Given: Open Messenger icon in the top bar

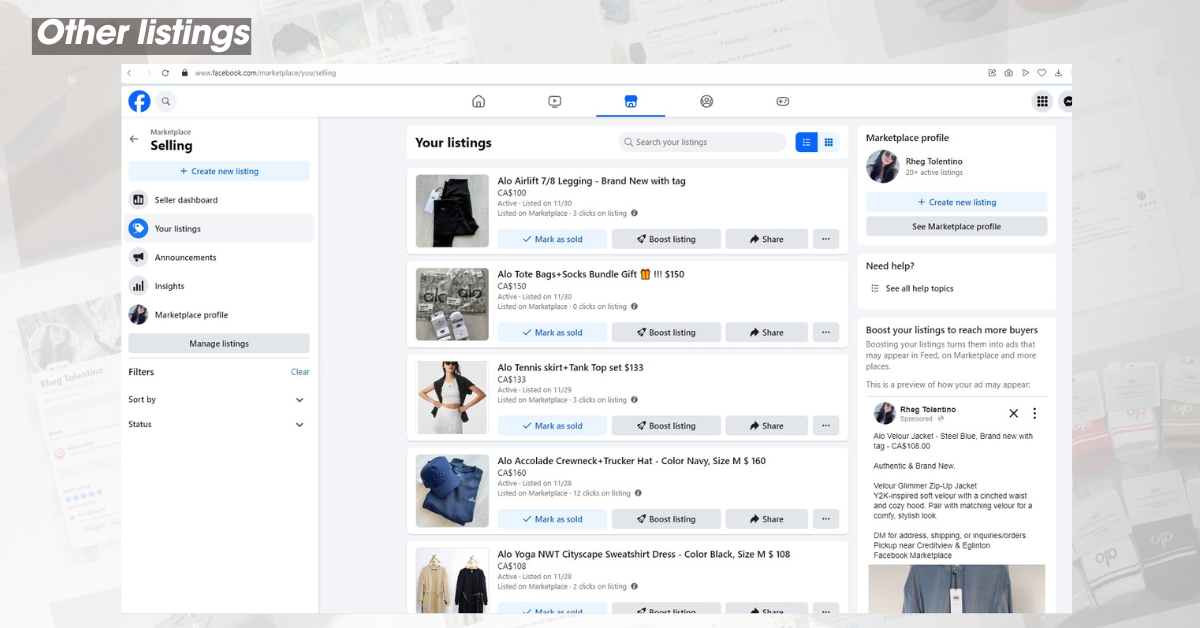Looking at the screenshot, I should [1067, 101].
